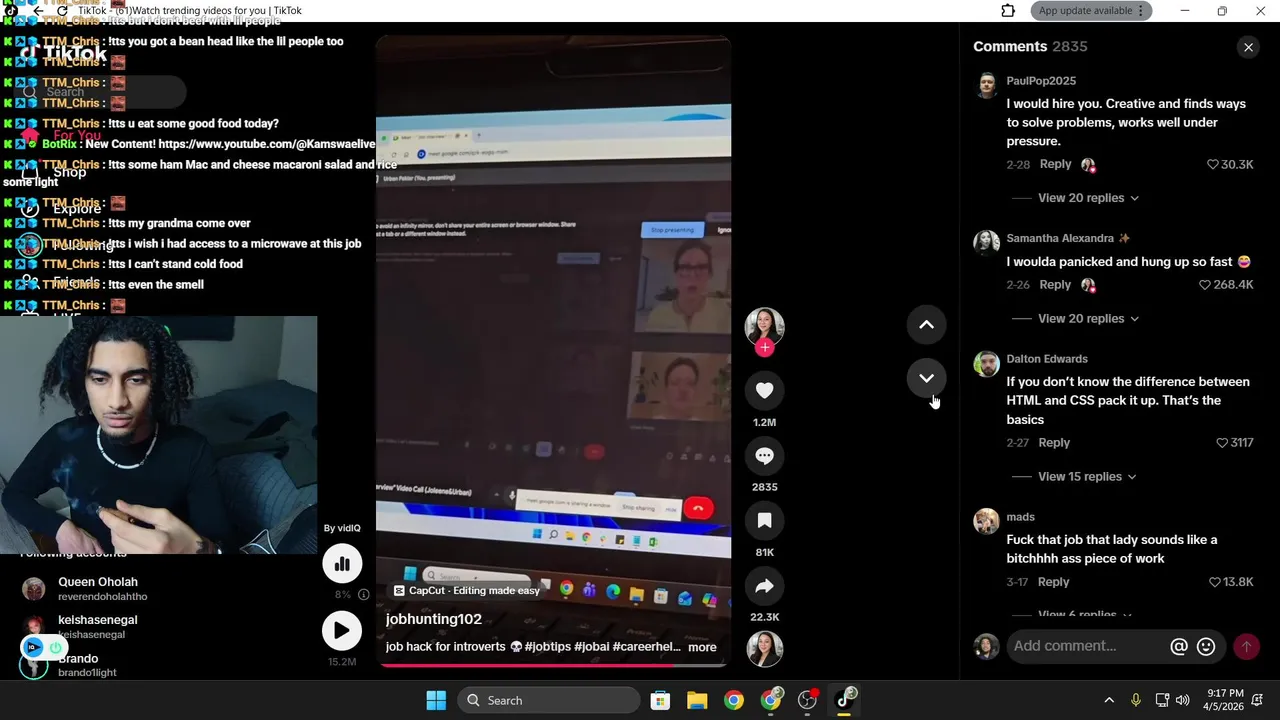Share the video using the arrow icon

(x=764, y=586)
